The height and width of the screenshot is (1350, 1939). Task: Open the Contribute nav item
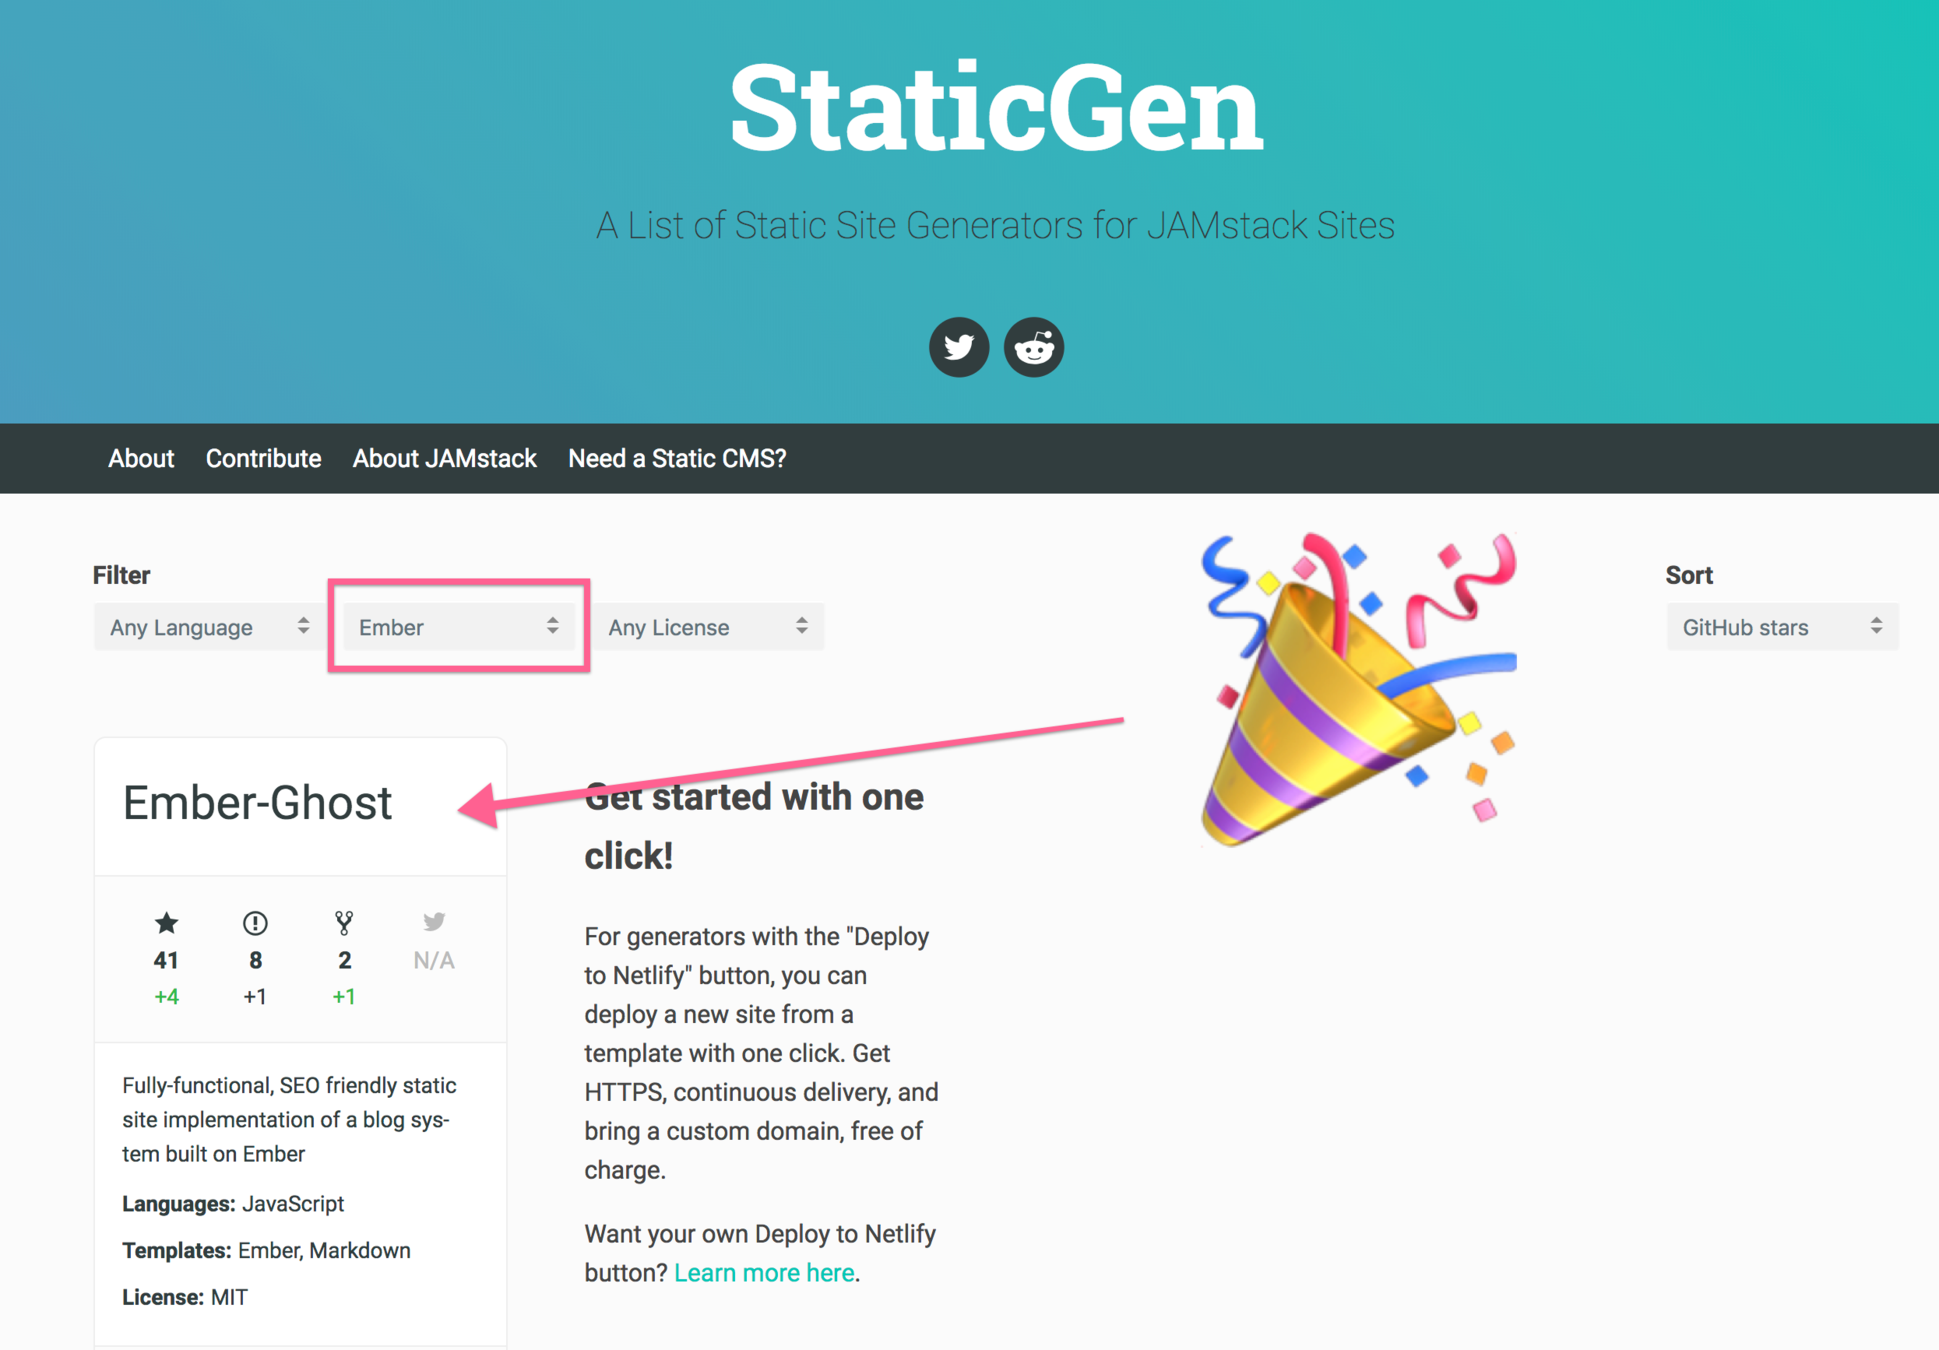pyautogui.click(x=263, y=459)
